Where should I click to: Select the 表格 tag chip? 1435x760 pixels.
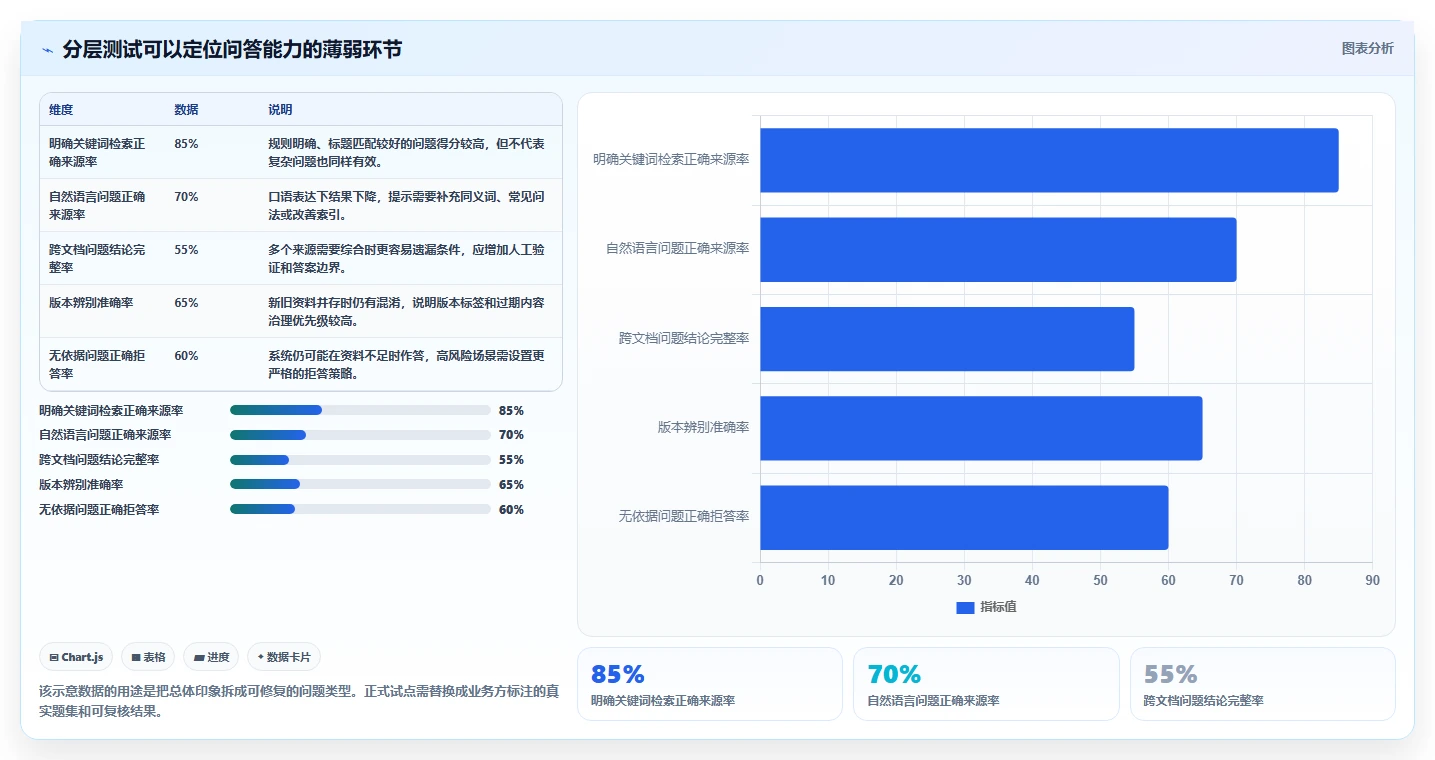point(148,657)
